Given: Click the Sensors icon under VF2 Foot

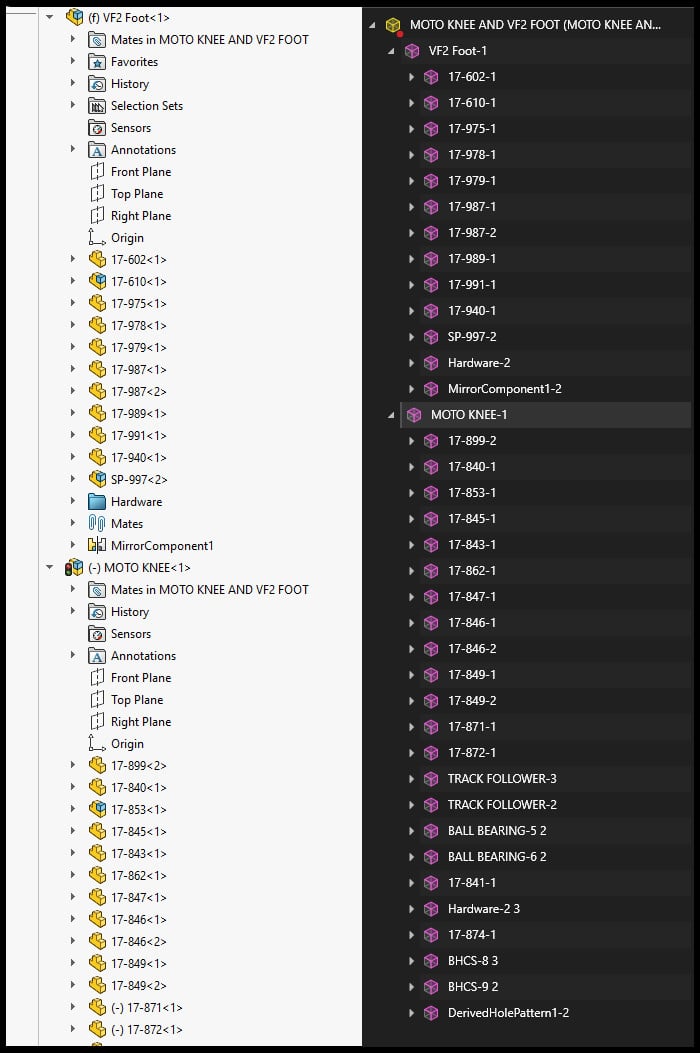Looking at the screenshot, I should click(97, 128).
